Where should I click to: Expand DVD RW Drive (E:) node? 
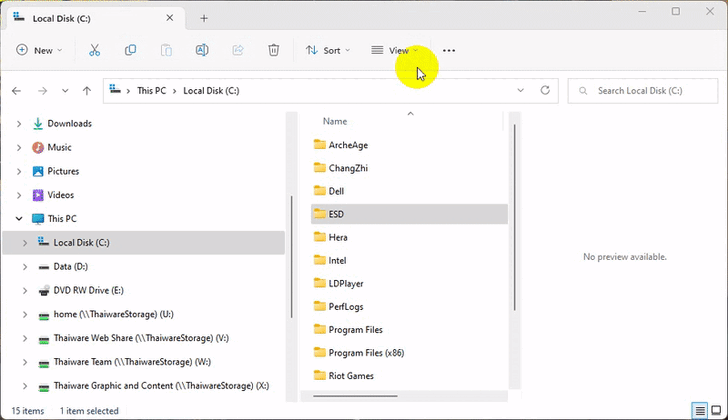25,291
